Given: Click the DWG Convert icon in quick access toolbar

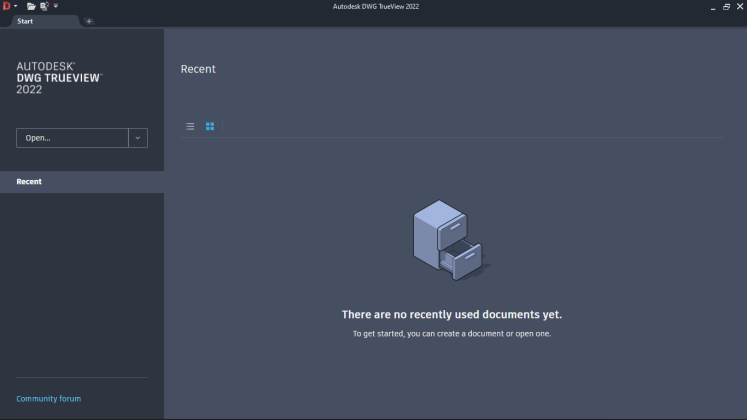Looking at the screenshot, I should (44, 6).
